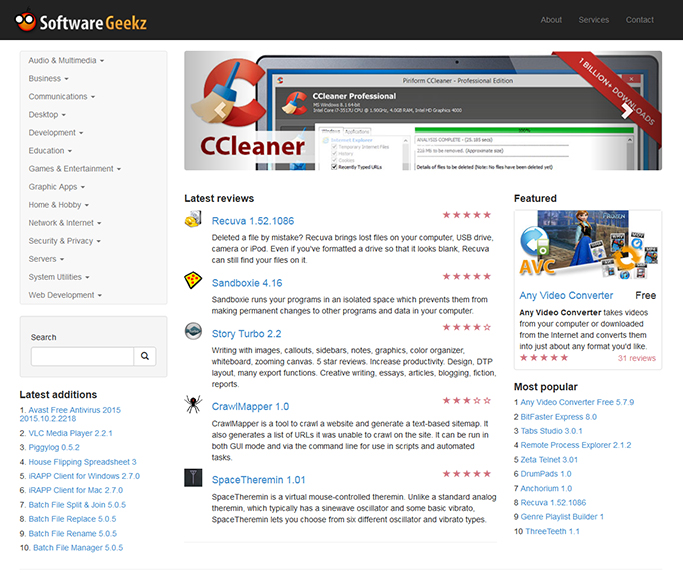Viewport: 683px width, 573px height.
Task: Open the Sandboxie 4.16 review
Action: [247, 283]
